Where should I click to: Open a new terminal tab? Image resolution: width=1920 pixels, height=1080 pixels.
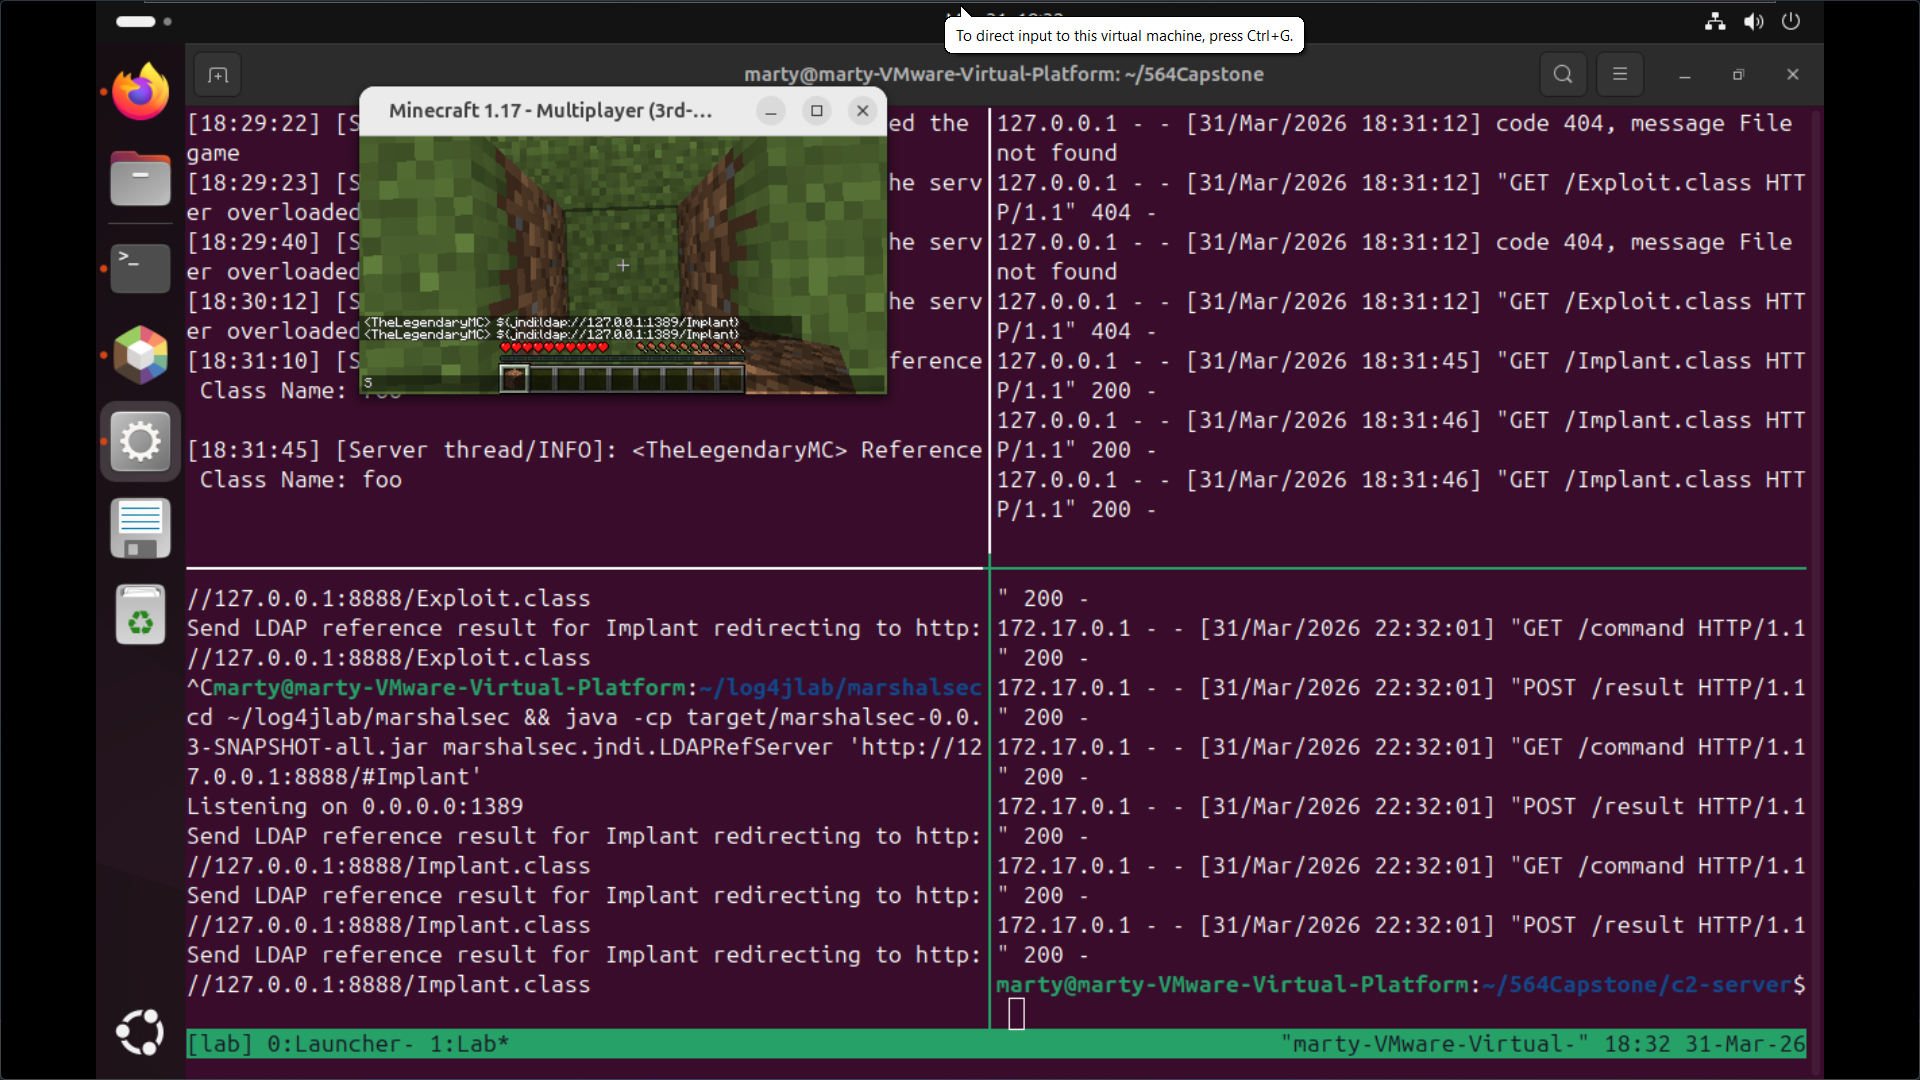[x=218, y=75]
